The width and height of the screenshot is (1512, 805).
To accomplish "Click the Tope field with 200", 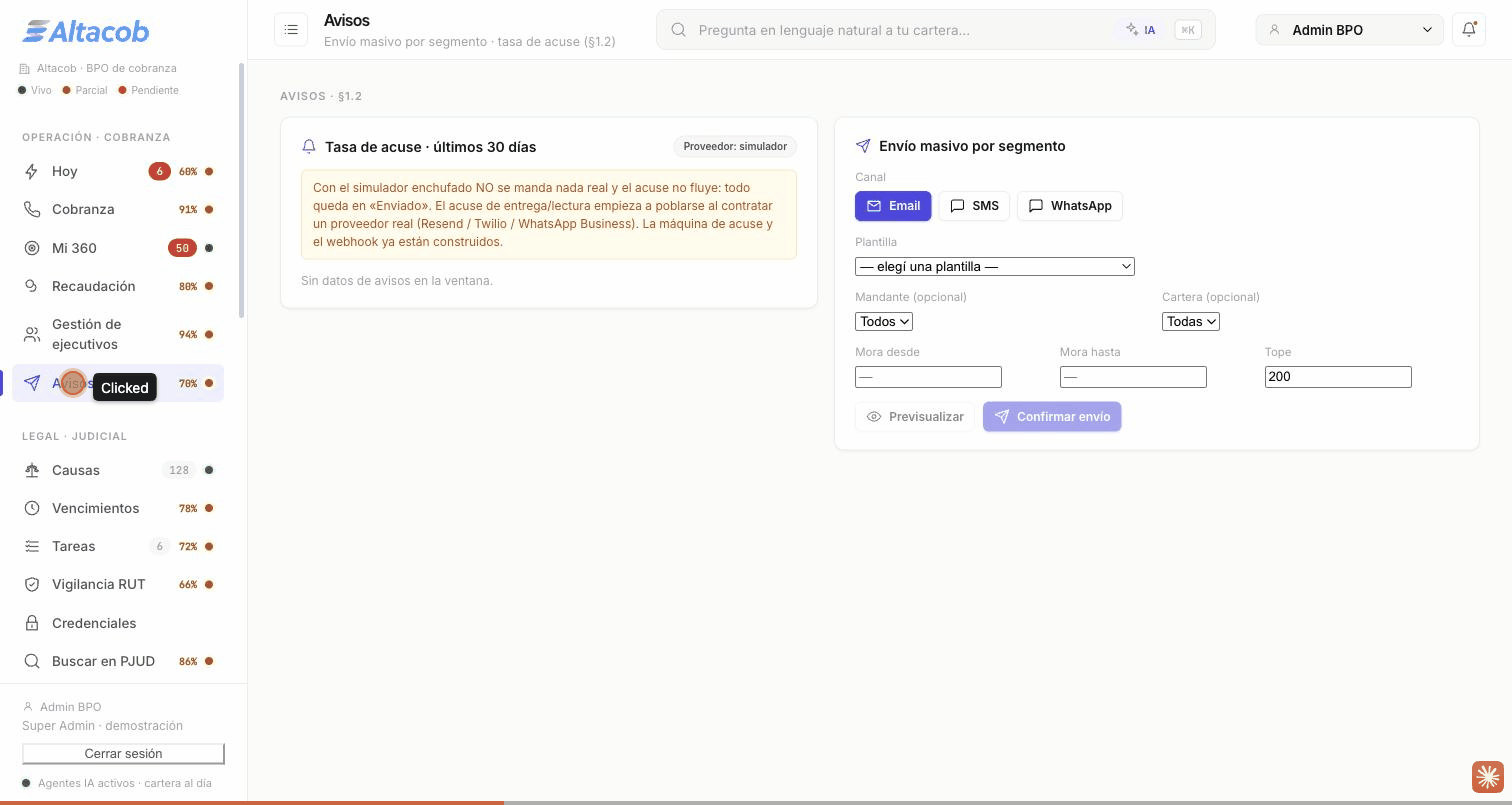I will pos(1338,377).
